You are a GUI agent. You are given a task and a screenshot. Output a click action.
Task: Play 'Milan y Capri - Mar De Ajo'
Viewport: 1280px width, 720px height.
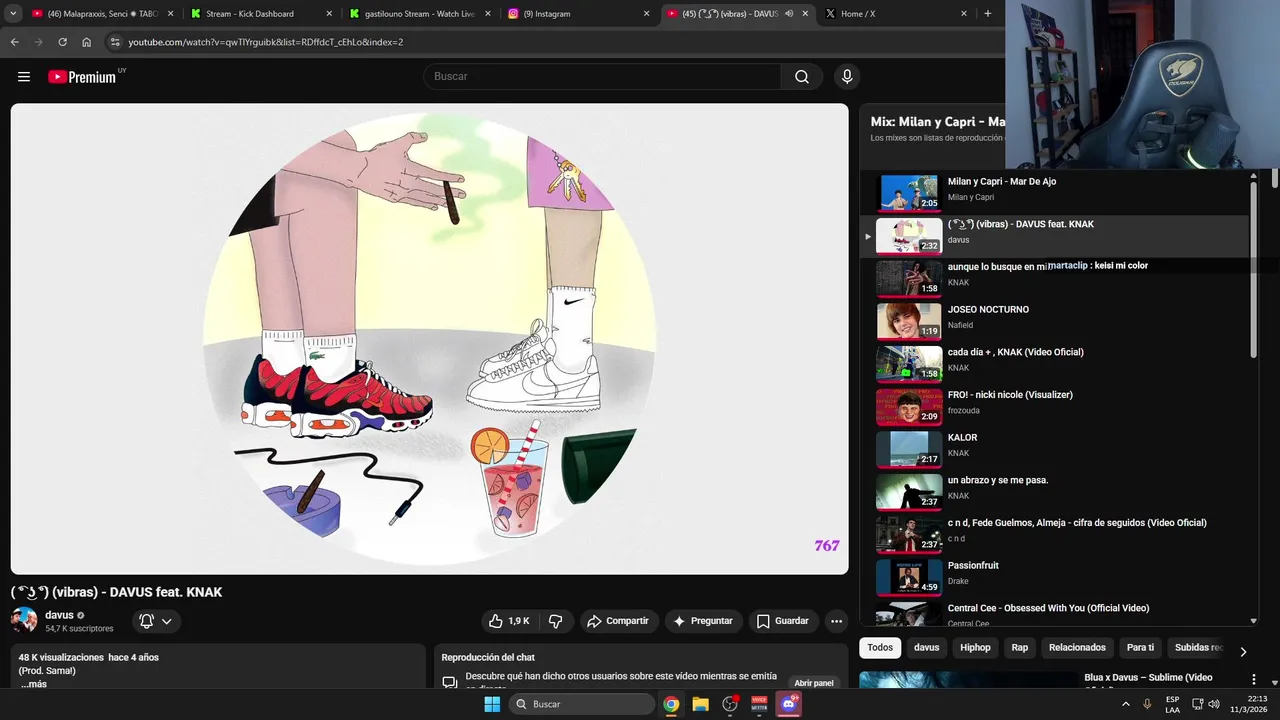coord(1054,194)
